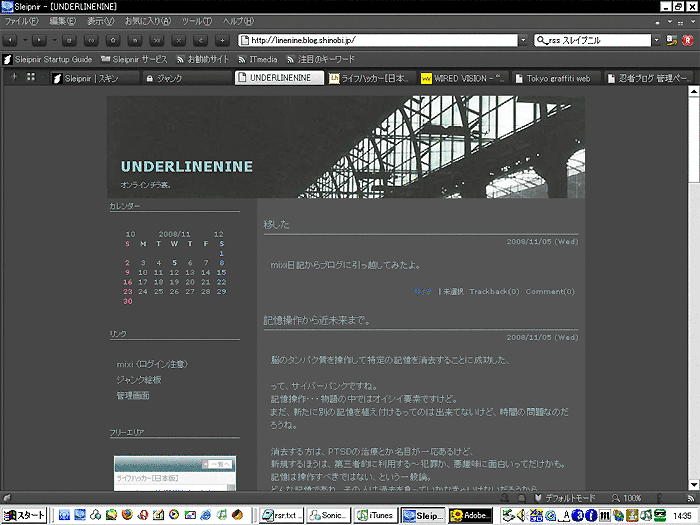The image size is (700, 525).
Task: Click the blue info circle tray icon
Action: point(591,516)
